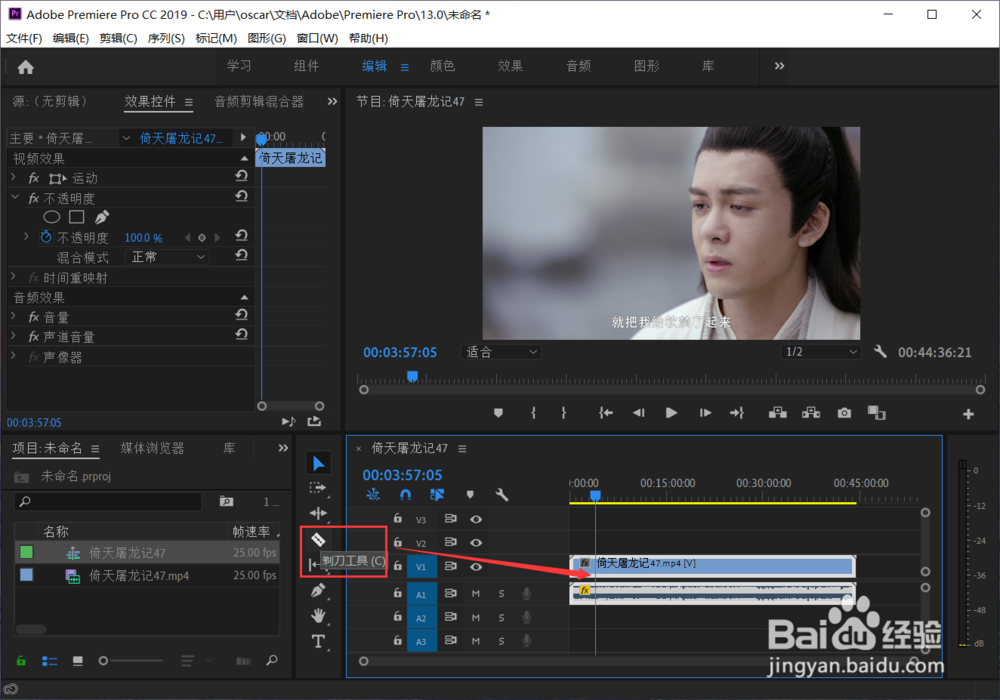Click the Add Marker button in program monitor
Image resolution: width=1000 pixels, height=700 pixels.
pos(498,413)
